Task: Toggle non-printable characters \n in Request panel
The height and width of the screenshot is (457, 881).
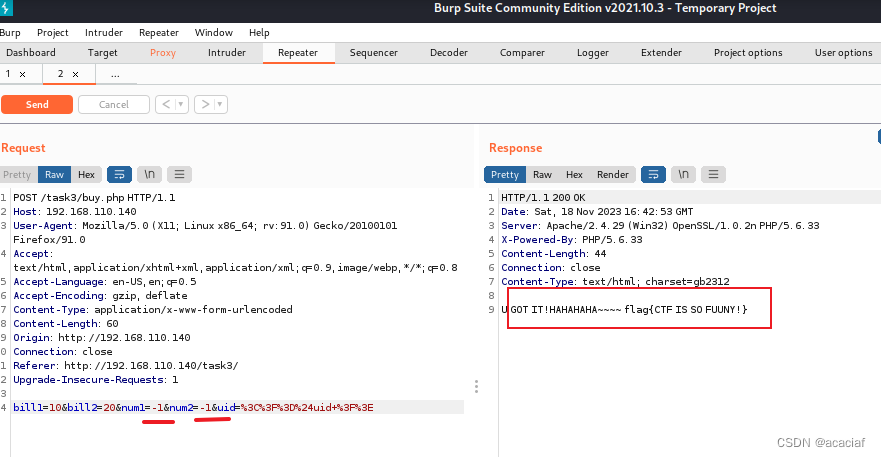Action: tap(149, 175)
